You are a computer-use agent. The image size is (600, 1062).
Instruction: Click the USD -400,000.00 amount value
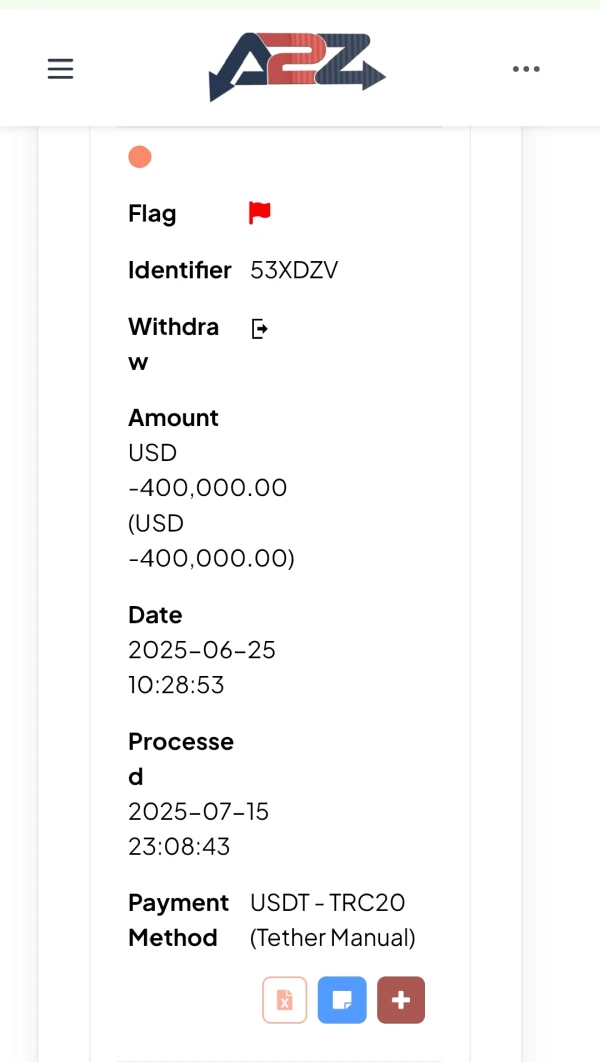tap(208, 488)
